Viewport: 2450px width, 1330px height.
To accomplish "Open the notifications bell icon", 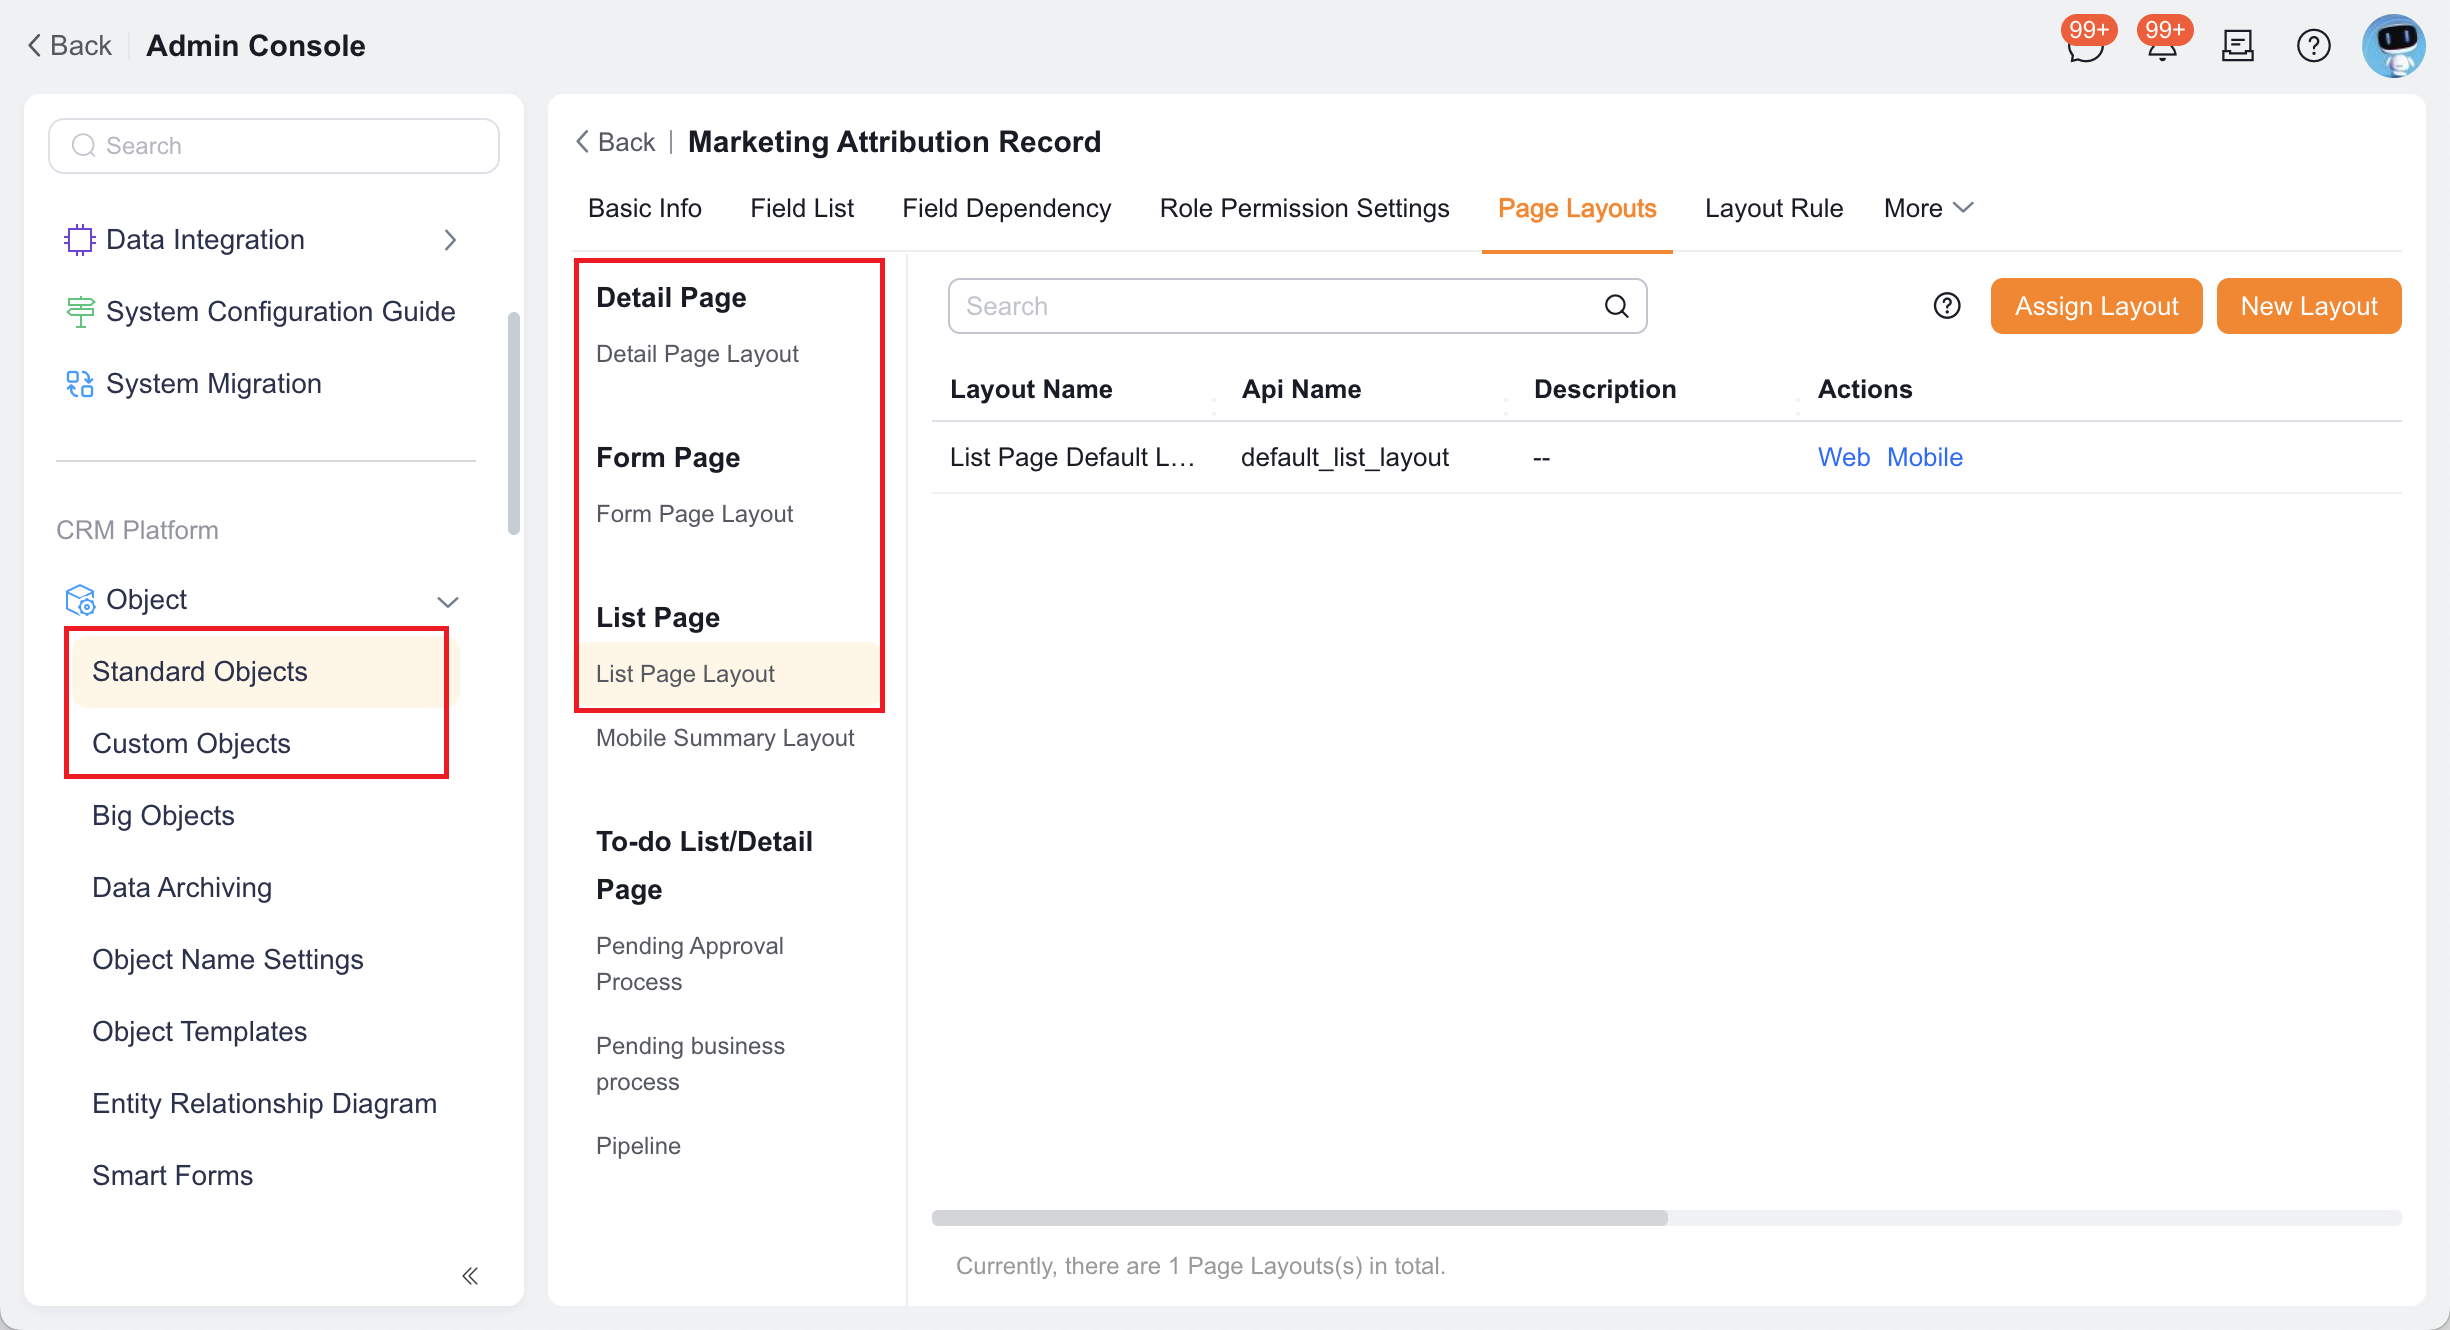I will [2162, 46].
